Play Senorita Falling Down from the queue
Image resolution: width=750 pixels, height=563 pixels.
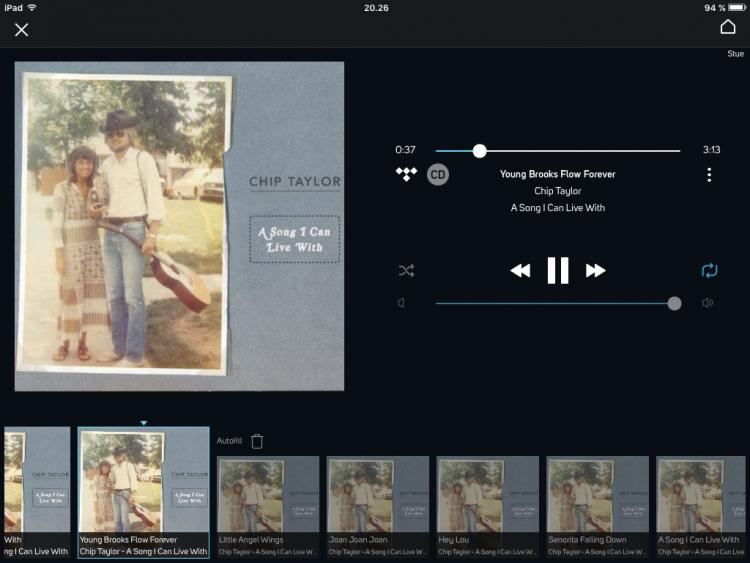click(597, 507)
